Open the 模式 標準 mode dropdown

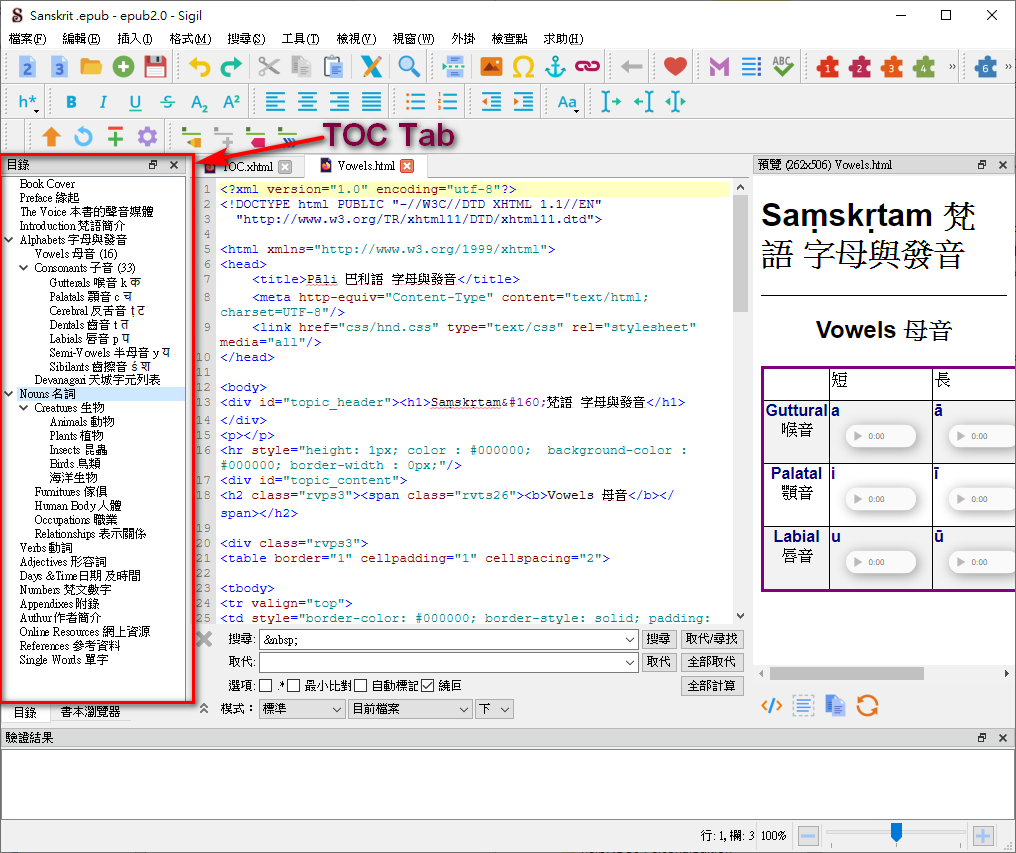(301, 709)
